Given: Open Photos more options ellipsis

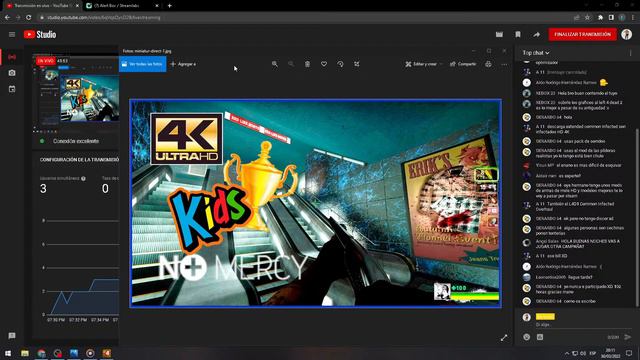Looking at the screenshot, I should pyautogui.click(x=504, y=64).
